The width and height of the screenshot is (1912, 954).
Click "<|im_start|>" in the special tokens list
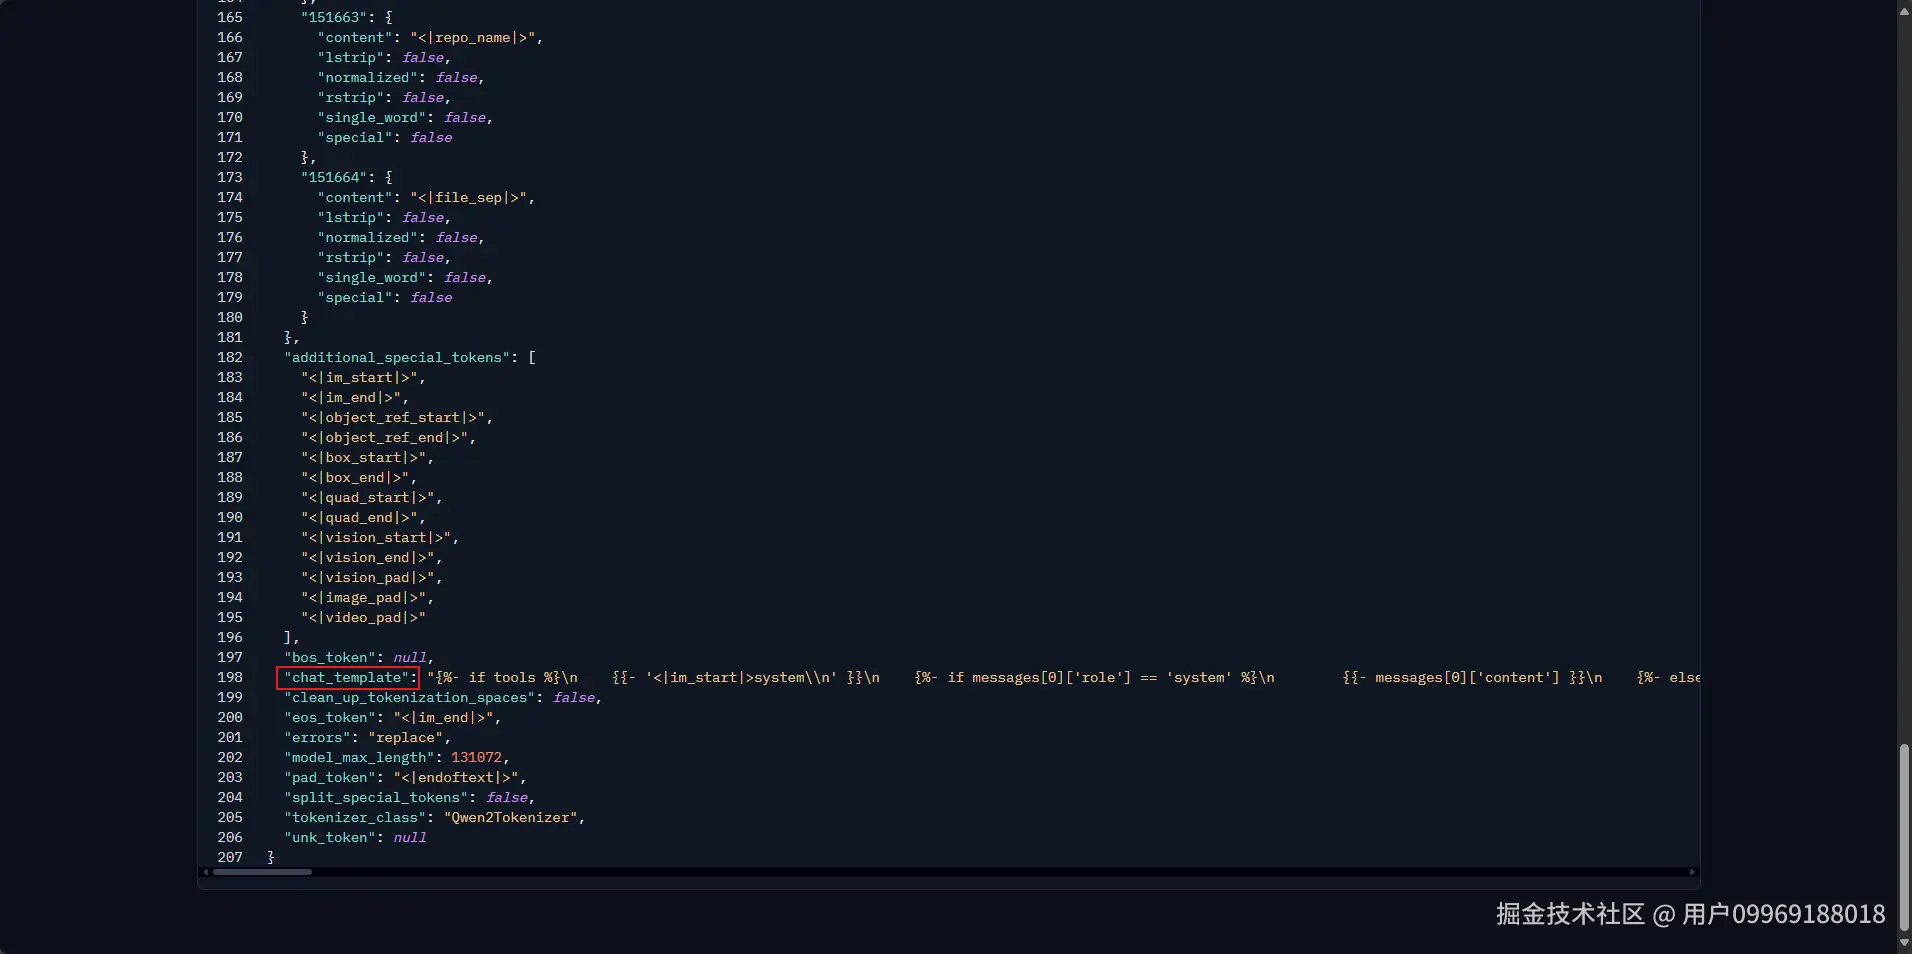[x=359, y=378]
